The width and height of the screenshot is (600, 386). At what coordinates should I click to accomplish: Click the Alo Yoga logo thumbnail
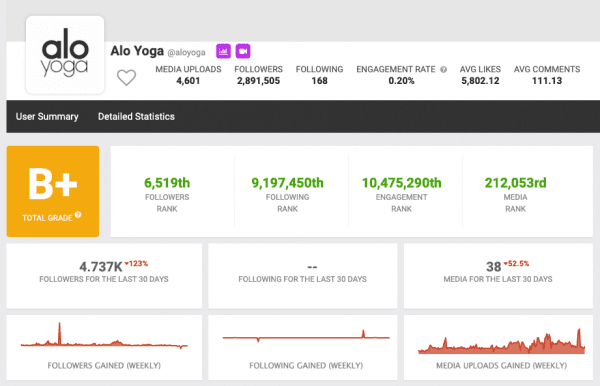pos(65,55)
